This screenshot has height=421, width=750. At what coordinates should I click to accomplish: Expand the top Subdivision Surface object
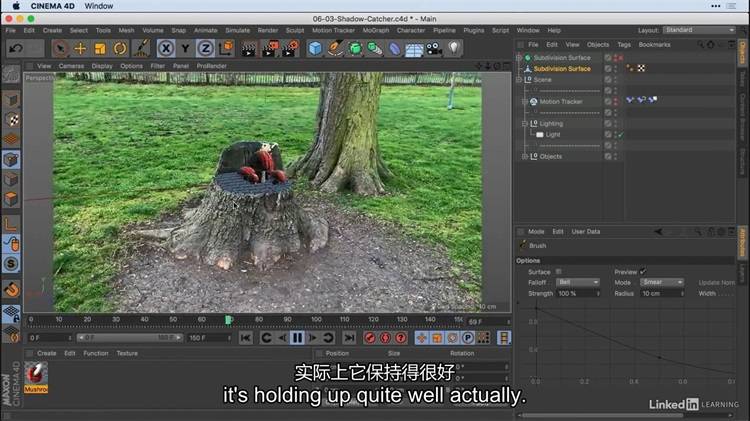coord(518,57)
